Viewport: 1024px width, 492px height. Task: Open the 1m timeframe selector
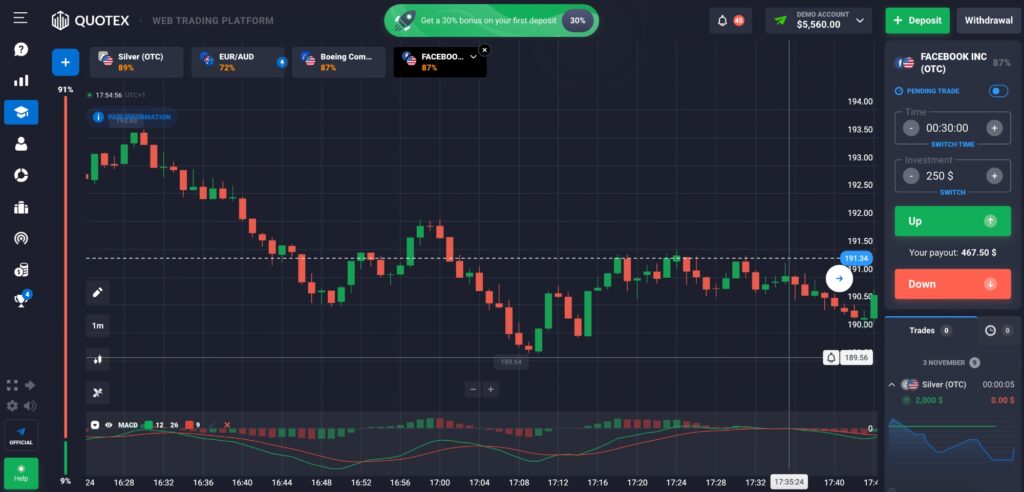pos(98,325)
